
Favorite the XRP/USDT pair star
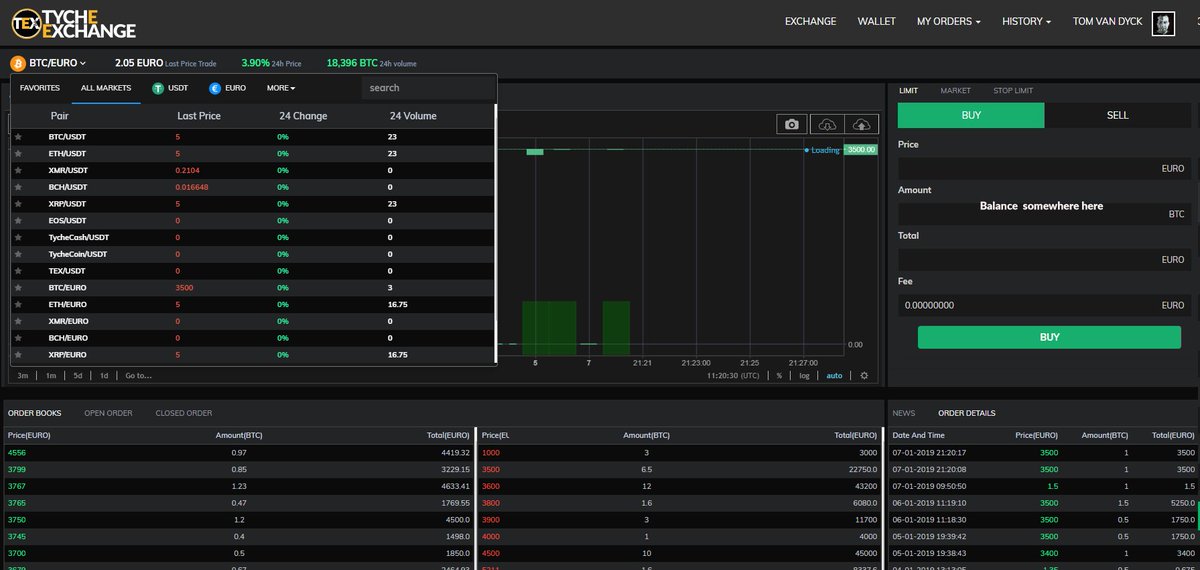pos(18,204)
